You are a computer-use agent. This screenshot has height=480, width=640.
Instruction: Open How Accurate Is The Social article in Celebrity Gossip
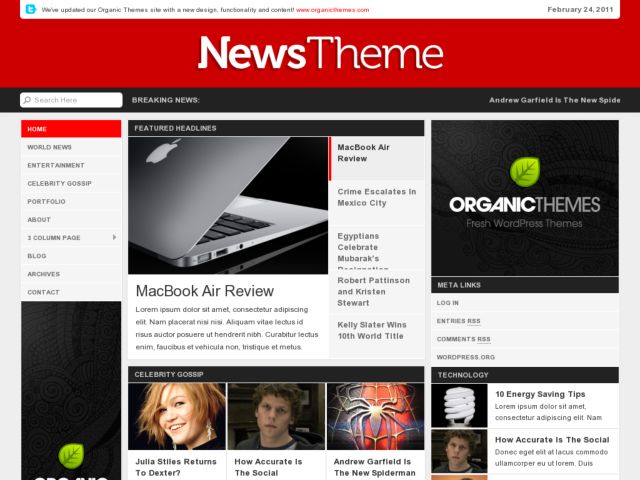coord(268,467)
